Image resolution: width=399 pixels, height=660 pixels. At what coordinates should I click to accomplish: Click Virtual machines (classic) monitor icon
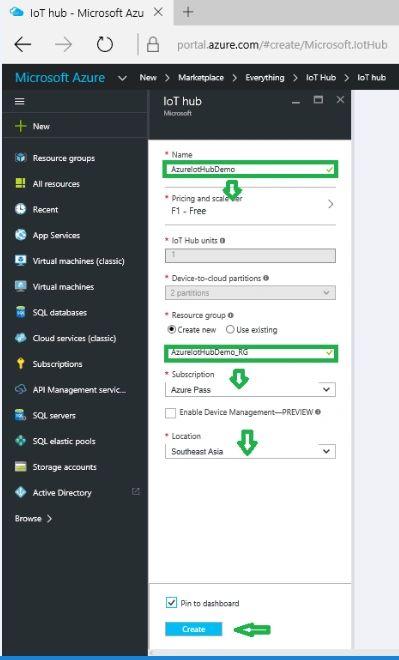(x=20, y=261)
